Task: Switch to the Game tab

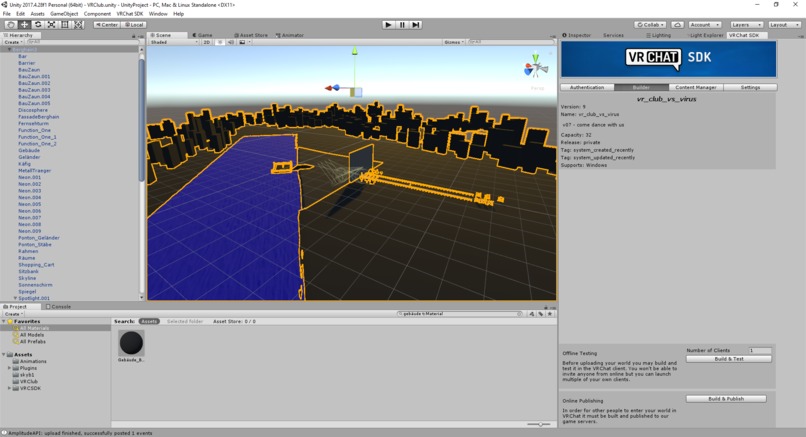Action: (203, 35)
